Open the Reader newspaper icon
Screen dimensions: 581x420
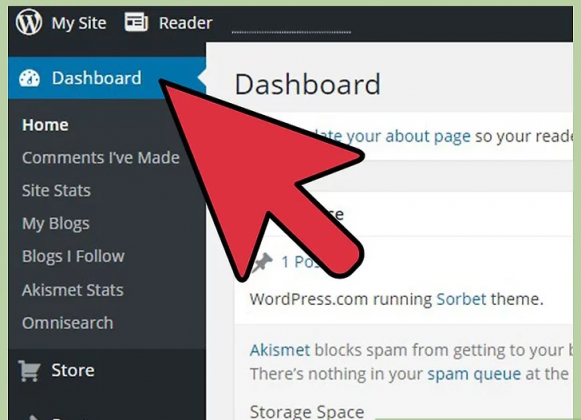(136, 22)
